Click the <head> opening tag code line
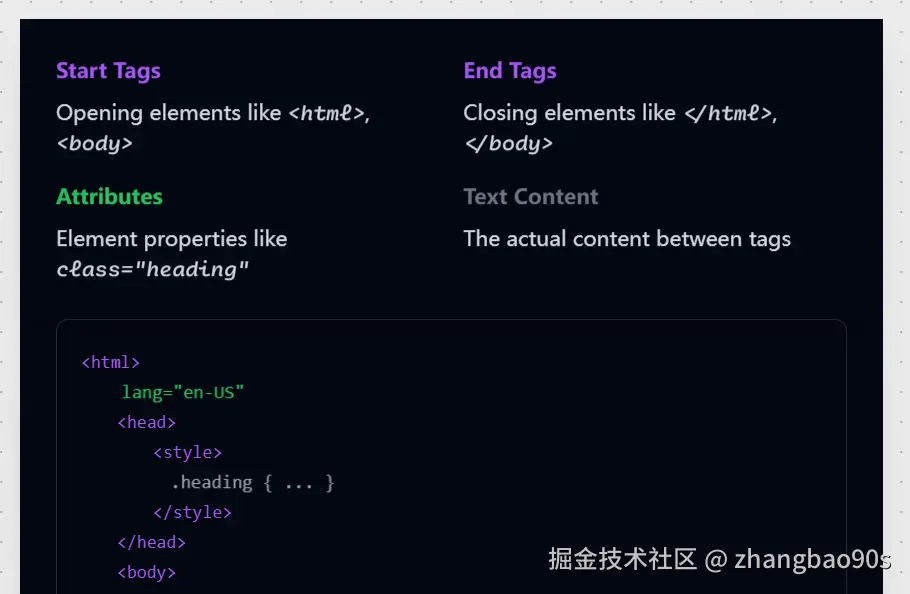Viewport: 910px width, 594px height. (x=146, y=422)
